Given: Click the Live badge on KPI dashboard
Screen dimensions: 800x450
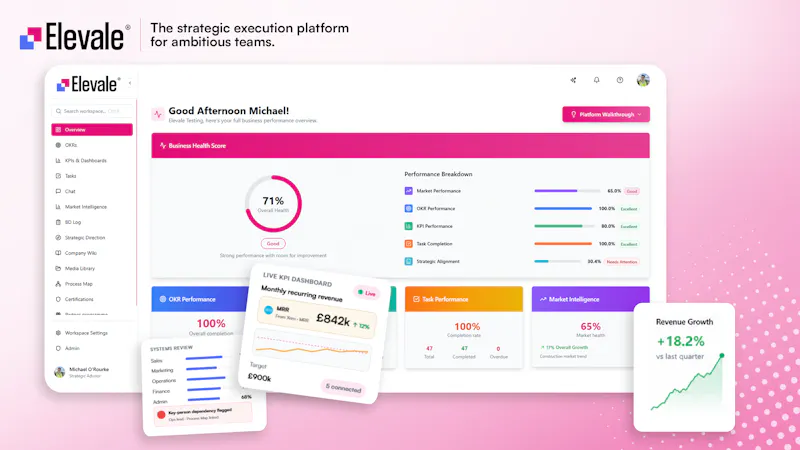Looking at the screenshot, I should tap(367, 293).
